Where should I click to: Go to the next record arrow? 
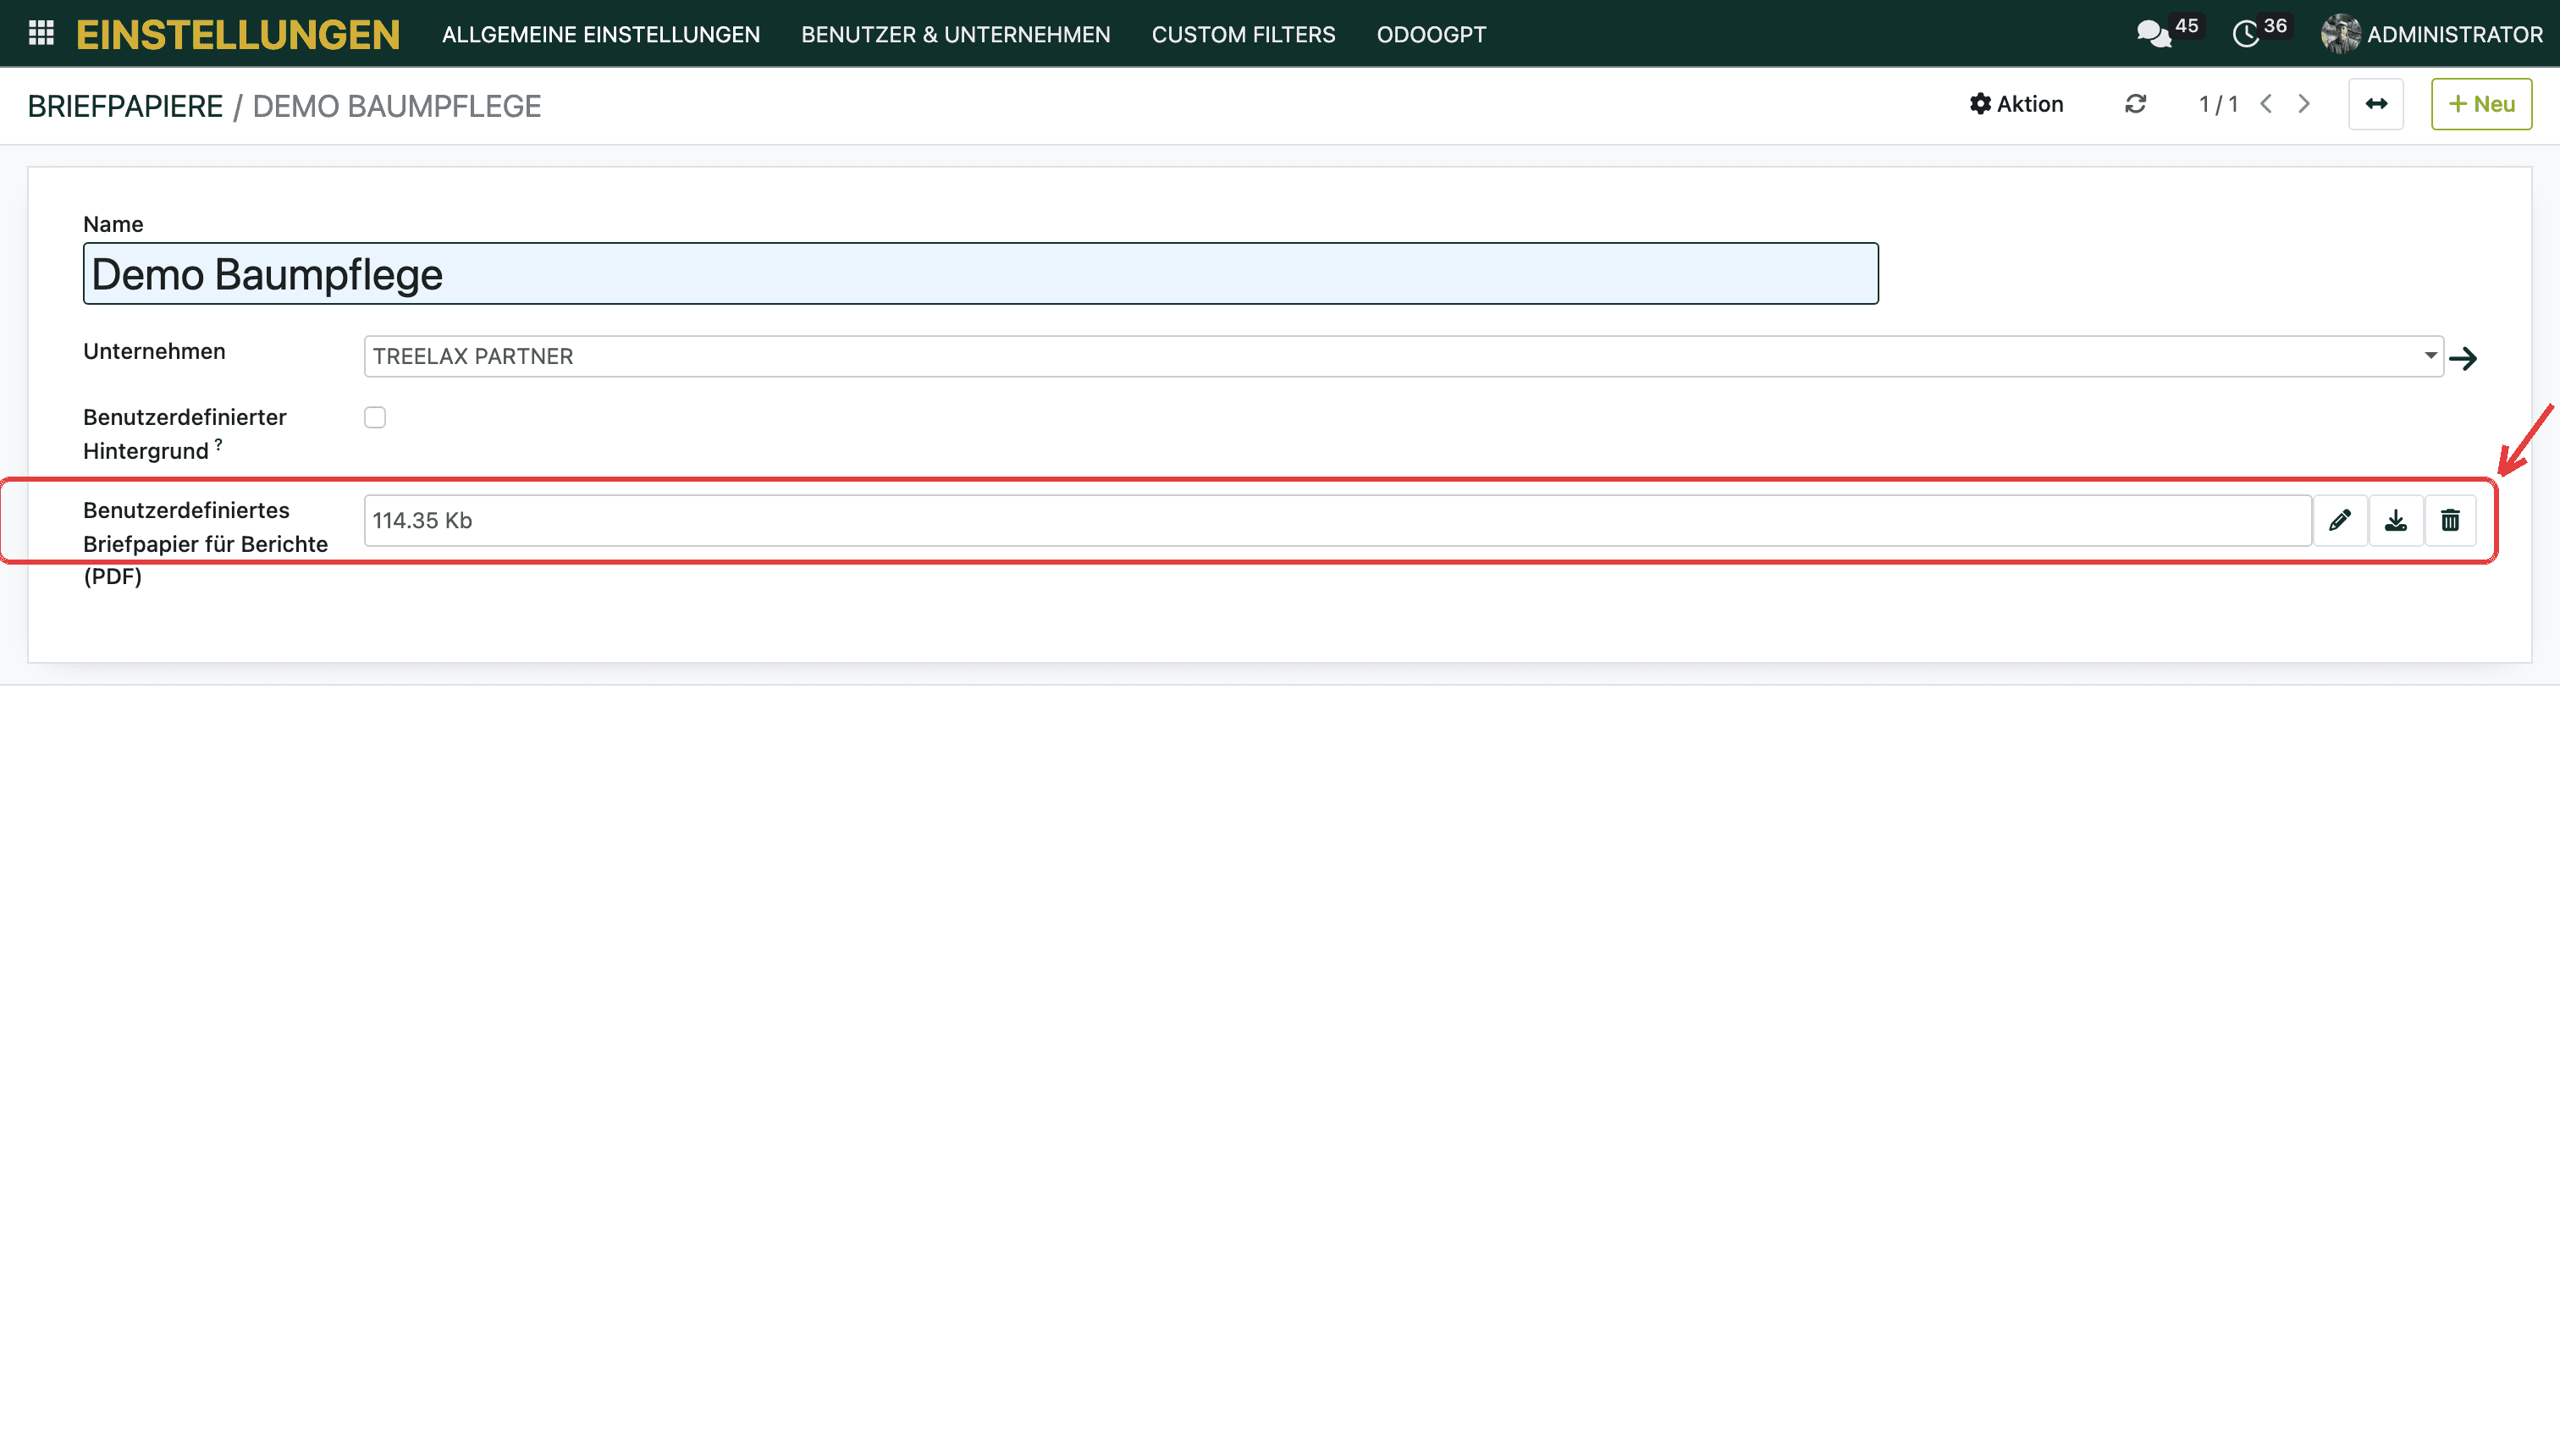point(2304,104)
